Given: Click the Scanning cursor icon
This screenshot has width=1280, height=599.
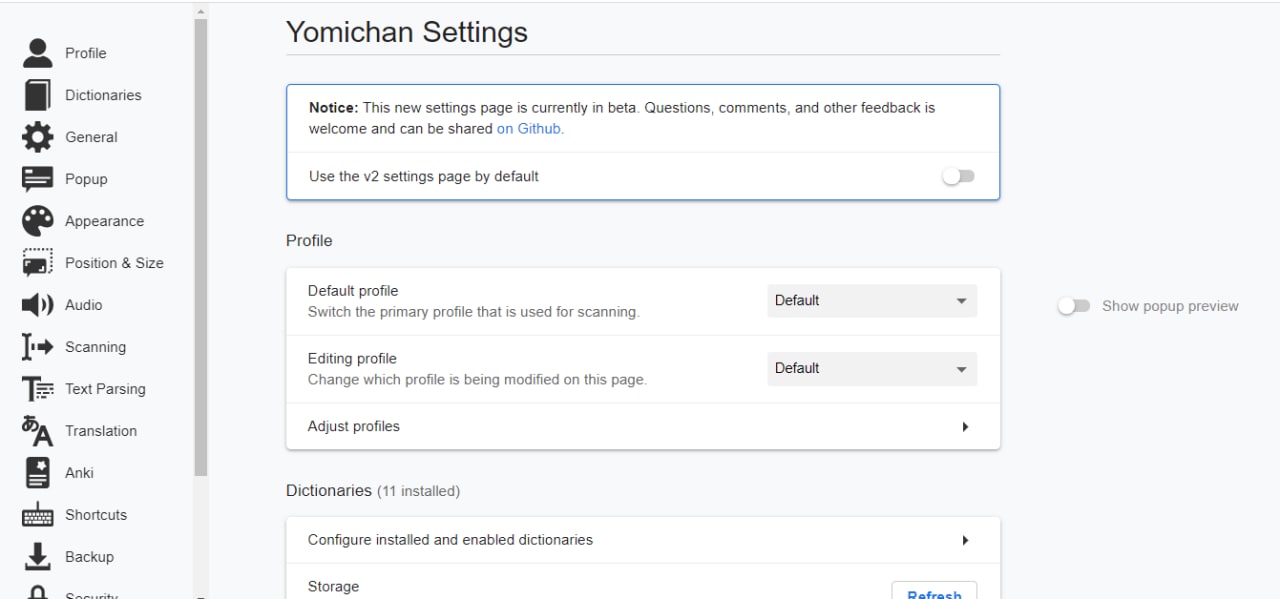Looking at the screenshot, I should (x=38, y=347).
